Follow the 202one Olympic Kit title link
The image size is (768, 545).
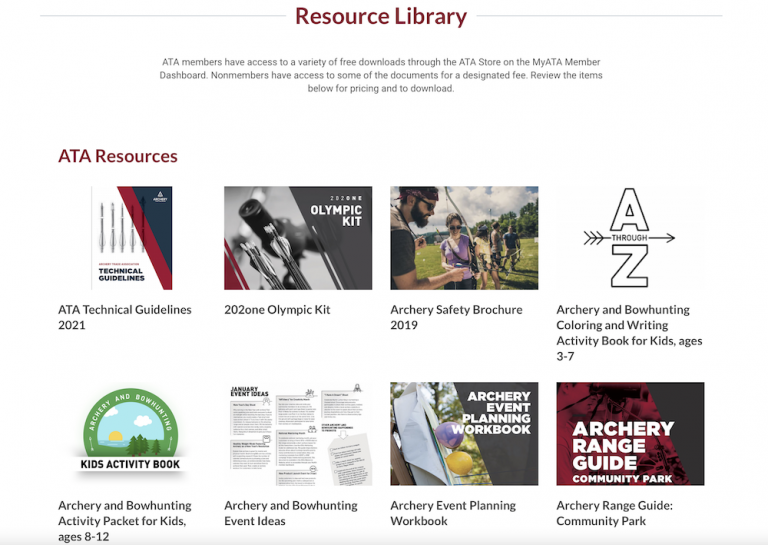[x=277, y=310]
